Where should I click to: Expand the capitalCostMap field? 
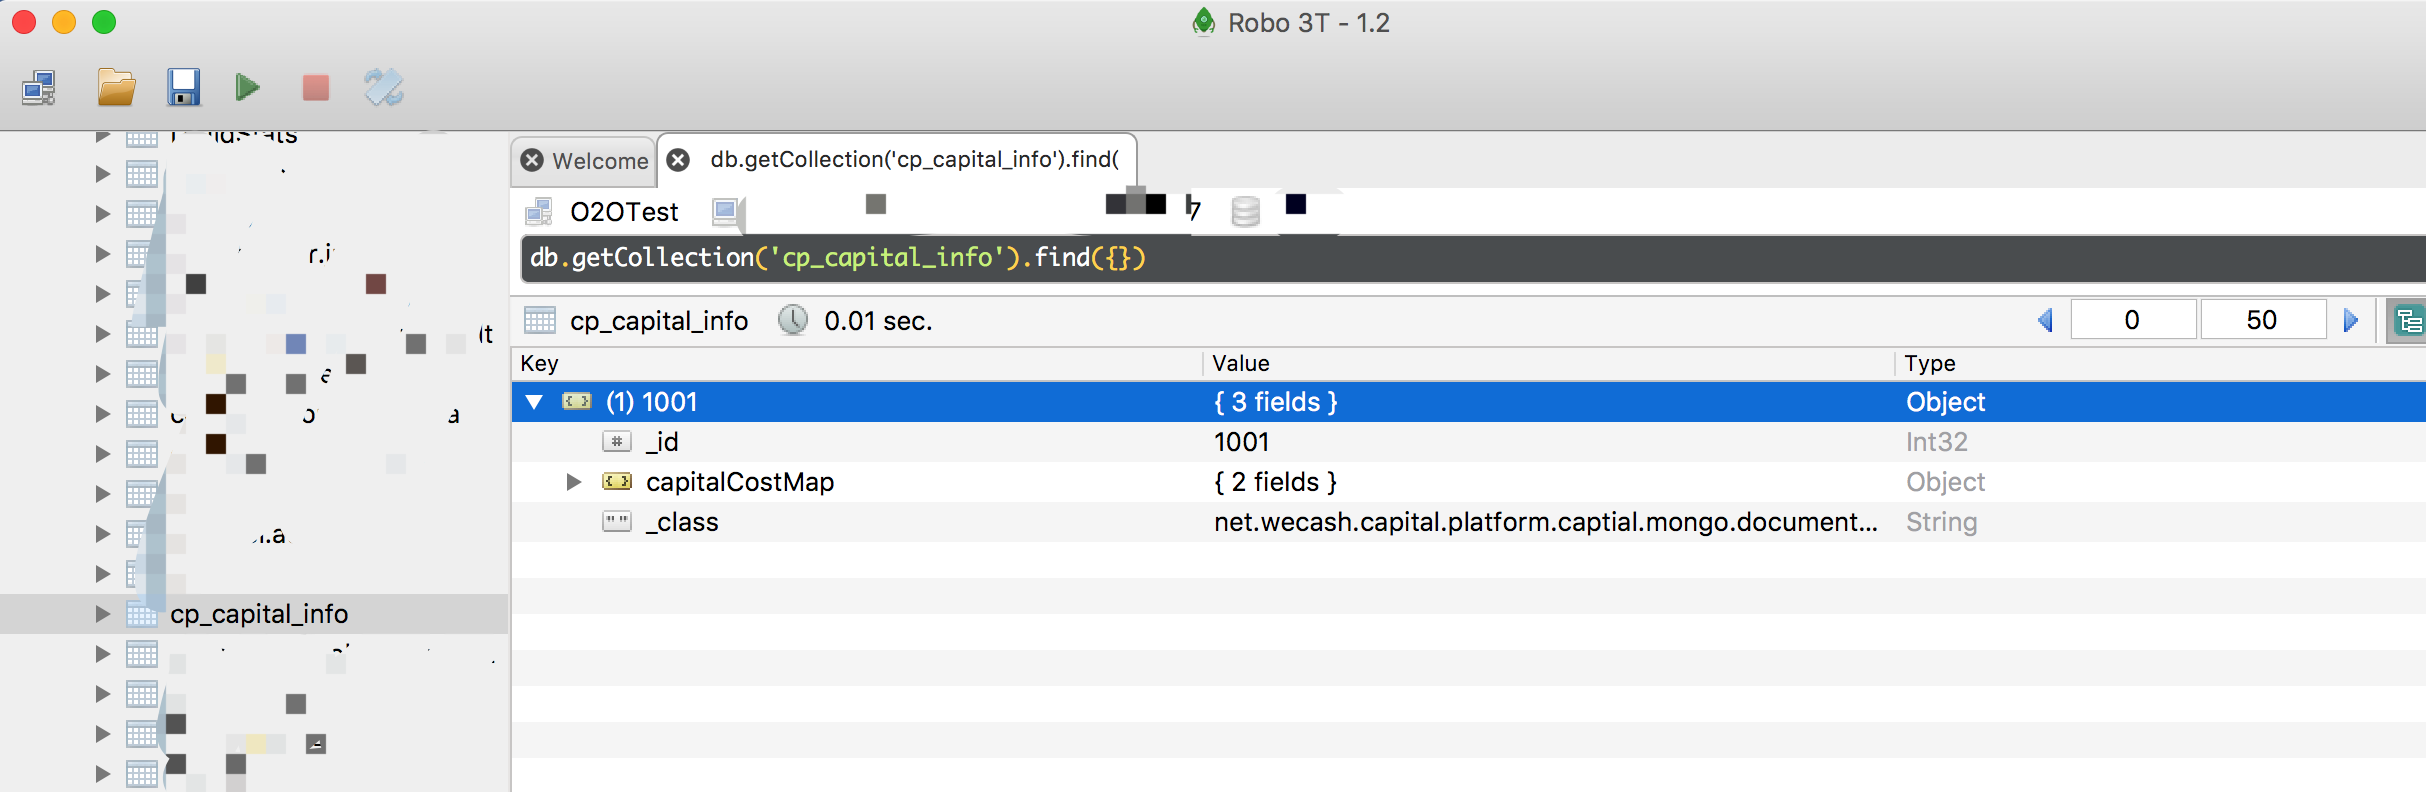point(573,482)
